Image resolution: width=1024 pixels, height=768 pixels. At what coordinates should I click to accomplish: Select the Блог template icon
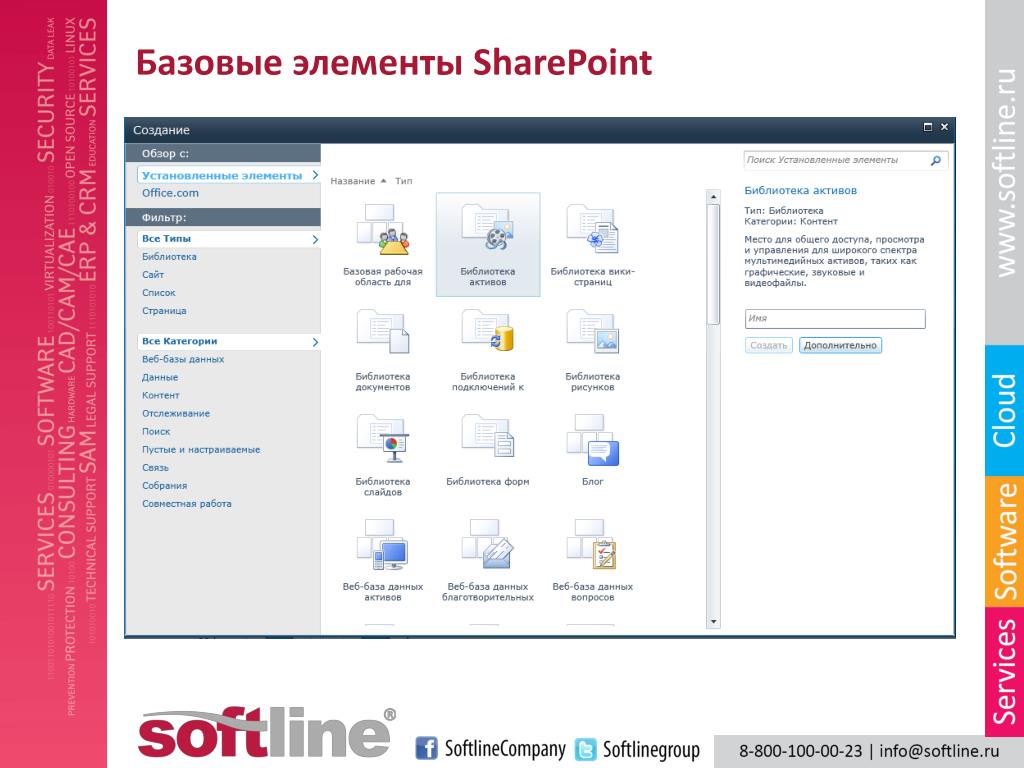tap(592, 440)
